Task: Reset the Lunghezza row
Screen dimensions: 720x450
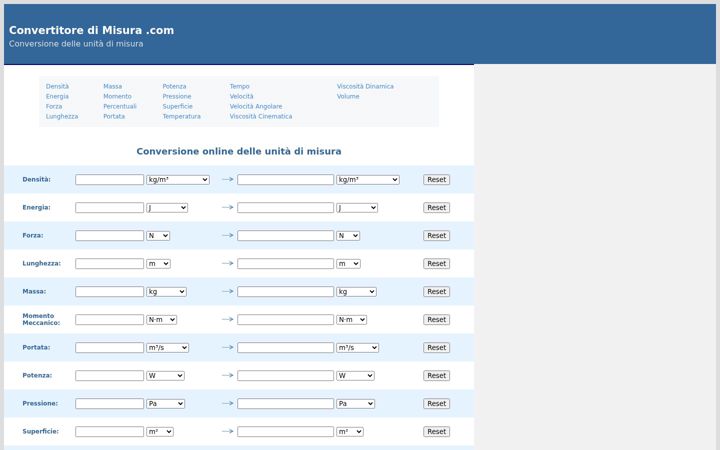Action: click(x=436, y=264)
